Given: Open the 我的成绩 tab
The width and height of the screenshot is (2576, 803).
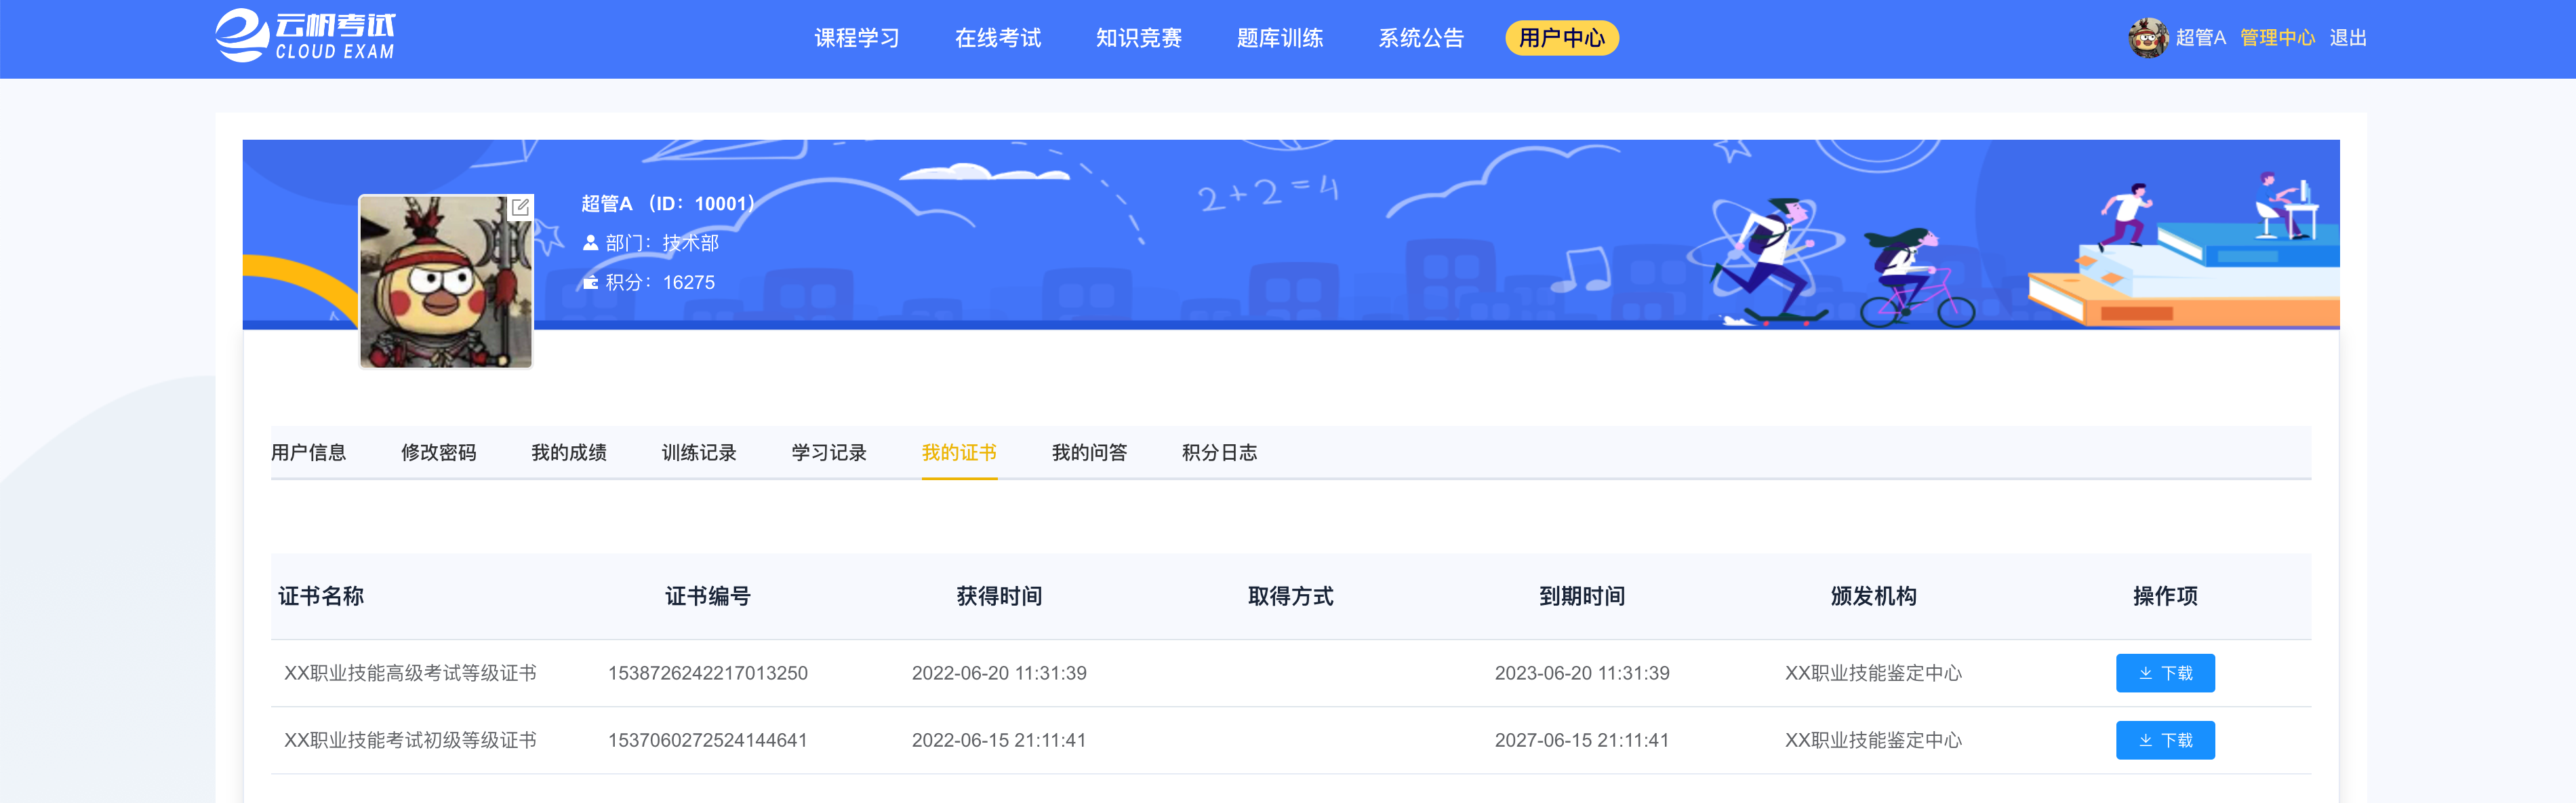Looking at the screenshot, I should (x=569, y=453).
